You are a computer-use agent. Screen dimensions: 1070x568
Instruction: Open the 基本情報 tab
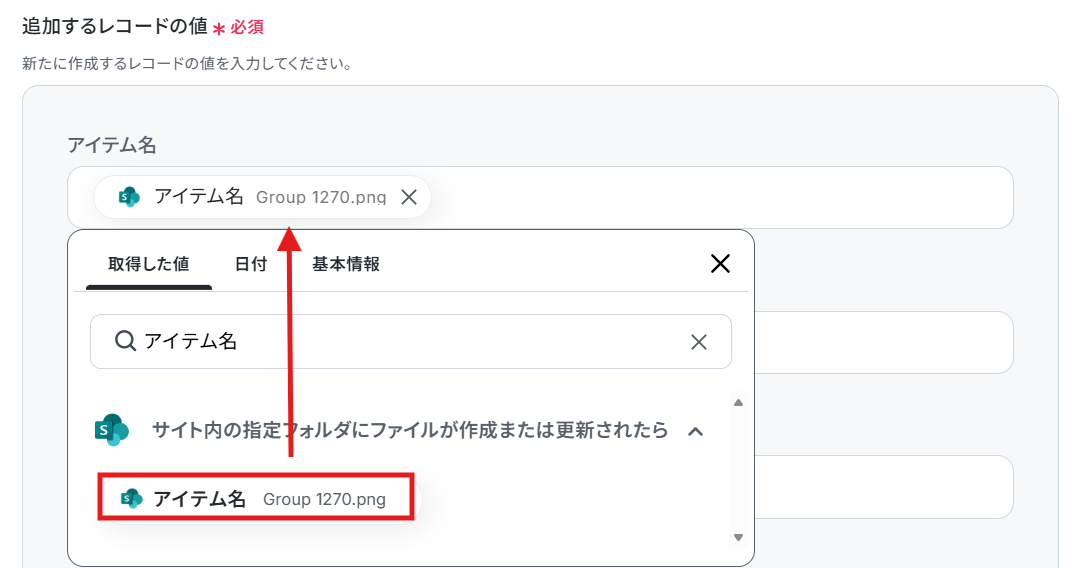pos(346,264)
